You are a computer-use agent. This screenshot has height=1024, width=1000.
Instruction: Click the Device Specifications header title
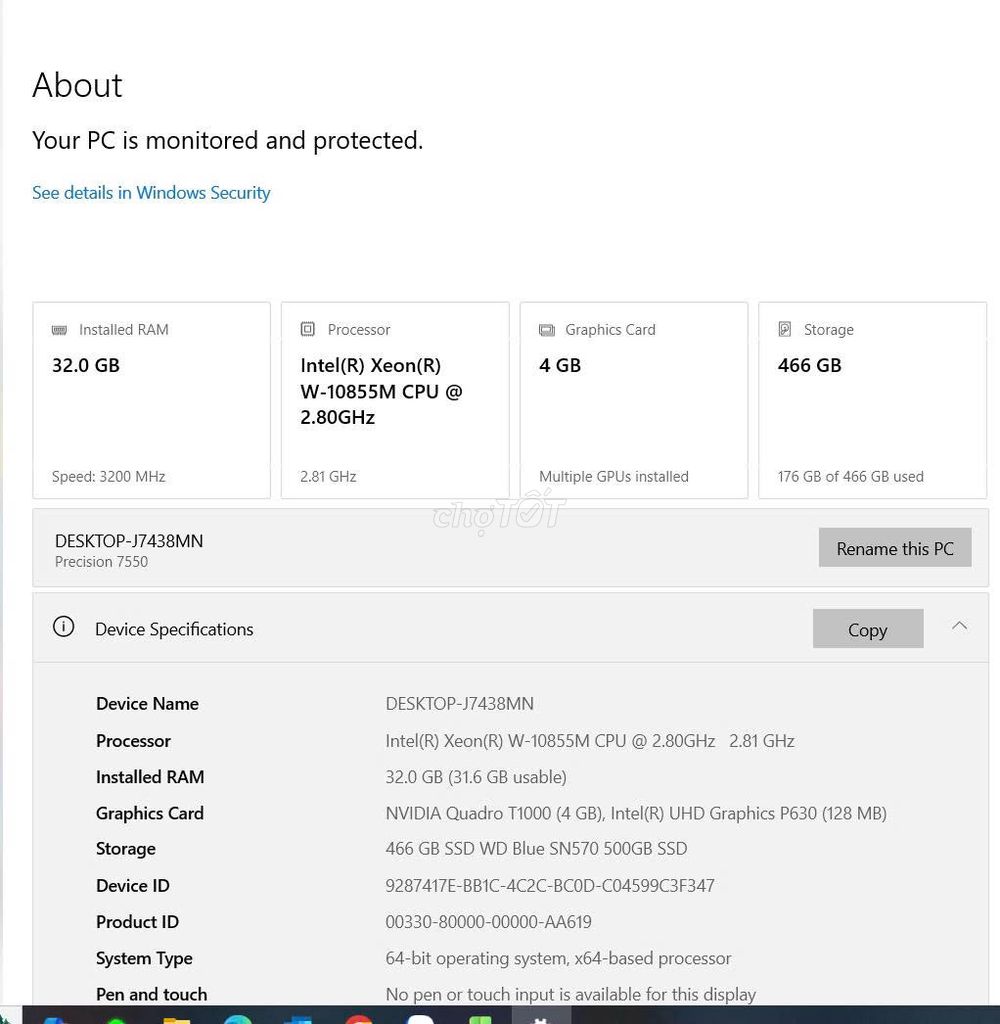(x=174, y=629)
